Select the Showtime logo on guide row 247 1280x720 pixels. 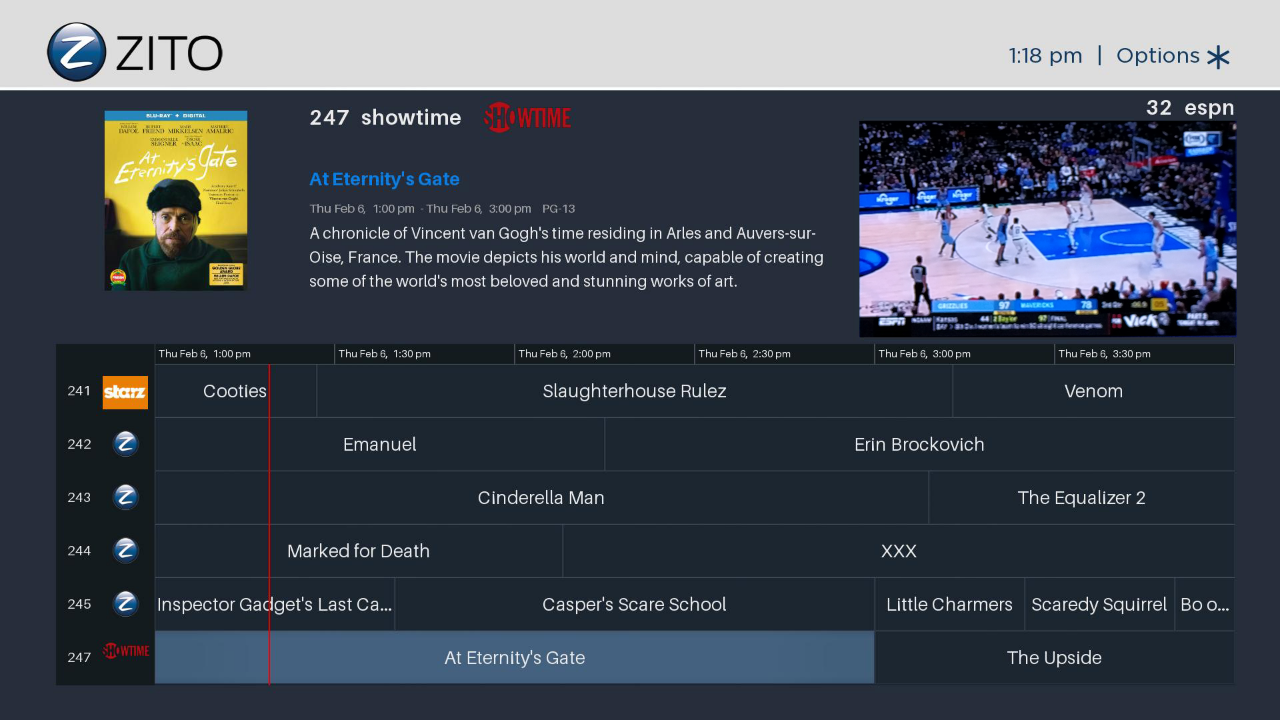(x=125, y=650)
